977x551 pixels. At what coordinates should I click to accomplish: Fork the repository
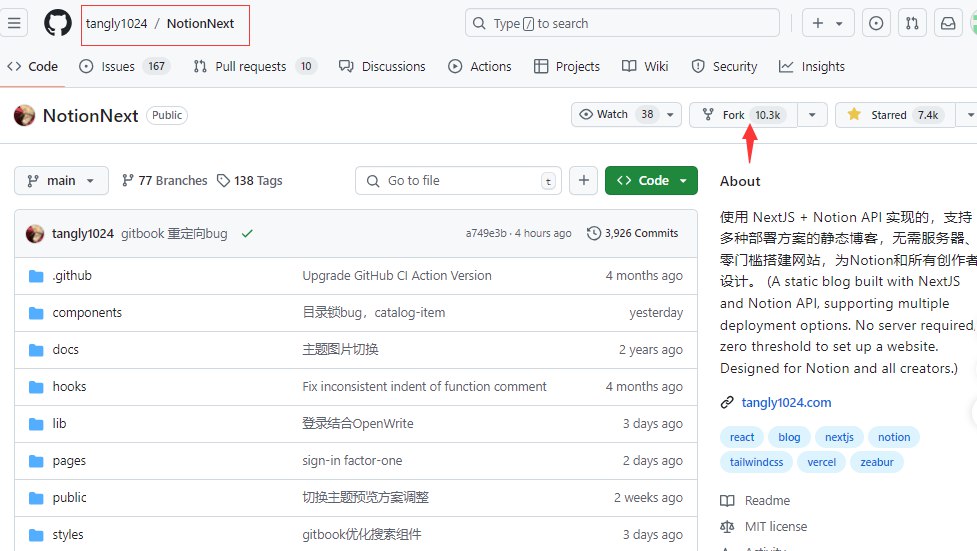point(743,115)
